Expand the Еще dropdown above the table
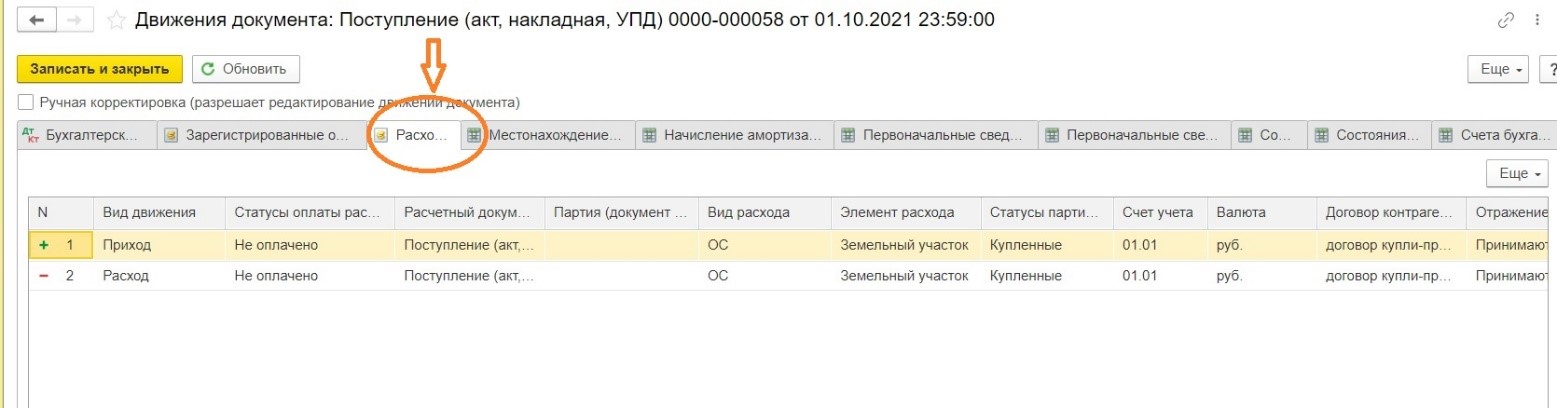The height and width of the screenshot is (408, 1557). (x=1517, y=173)
